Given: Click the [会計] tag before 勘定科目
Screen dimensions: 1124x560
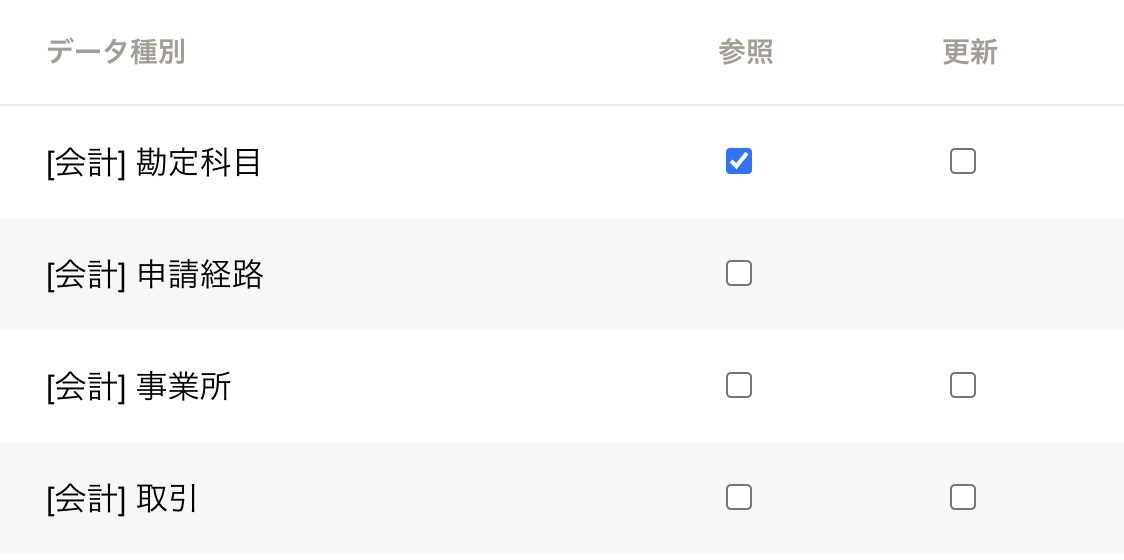Looking at the screenshot, I should point(86,162).
